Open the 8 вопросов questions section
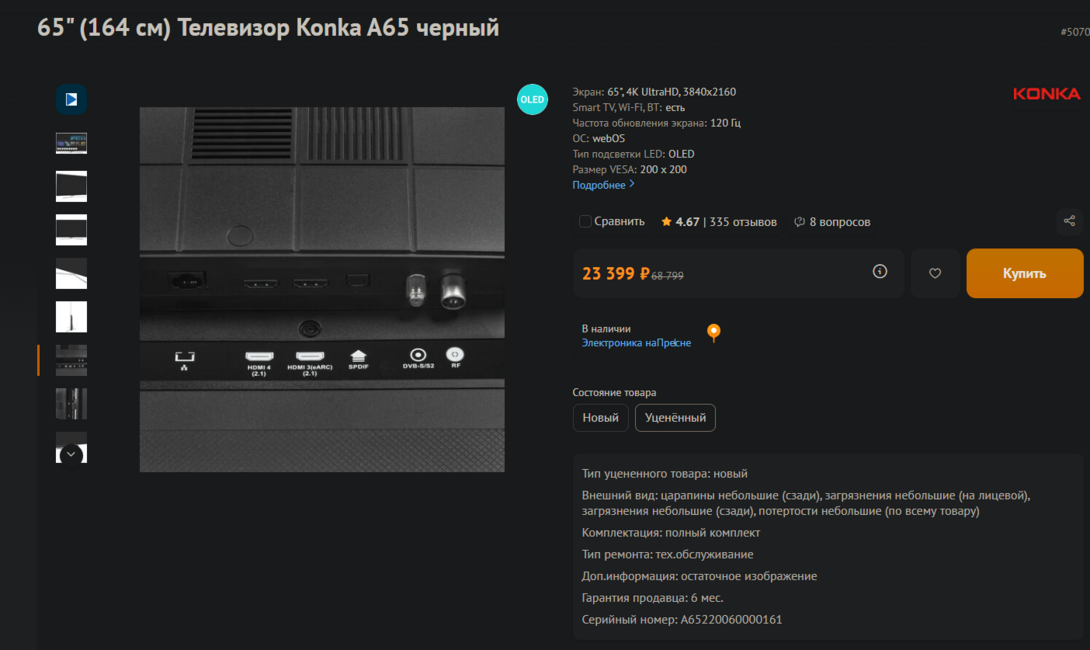 (832, 222)
